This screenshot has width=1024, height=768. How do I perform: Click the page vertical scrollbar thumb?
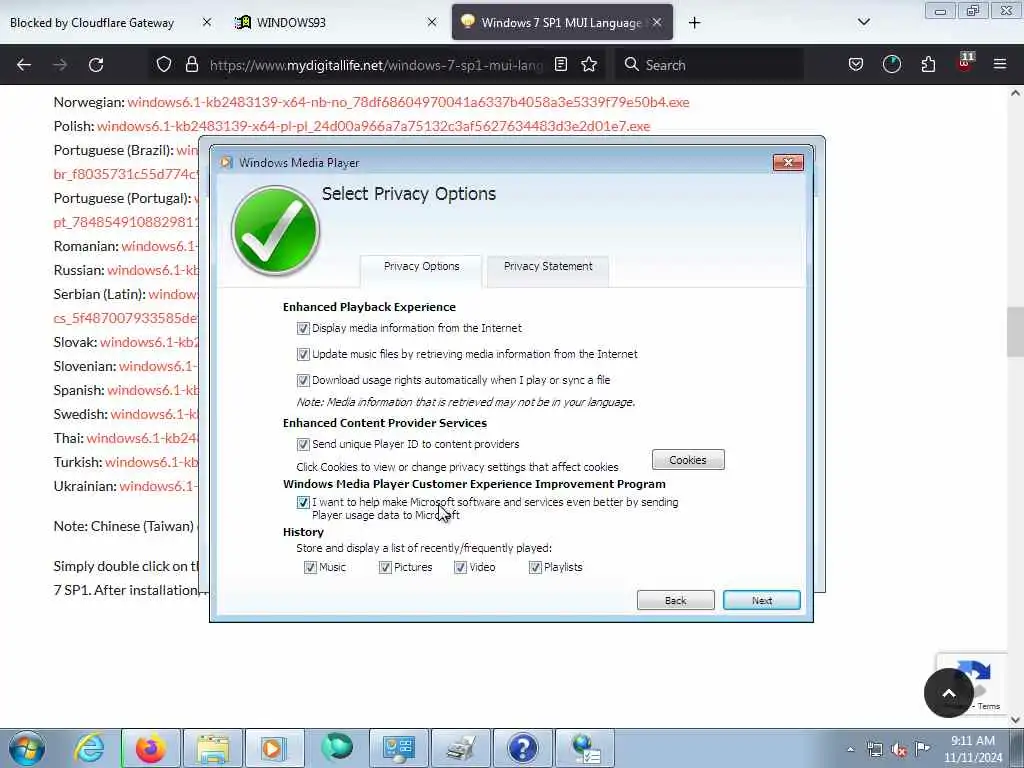1015,332
